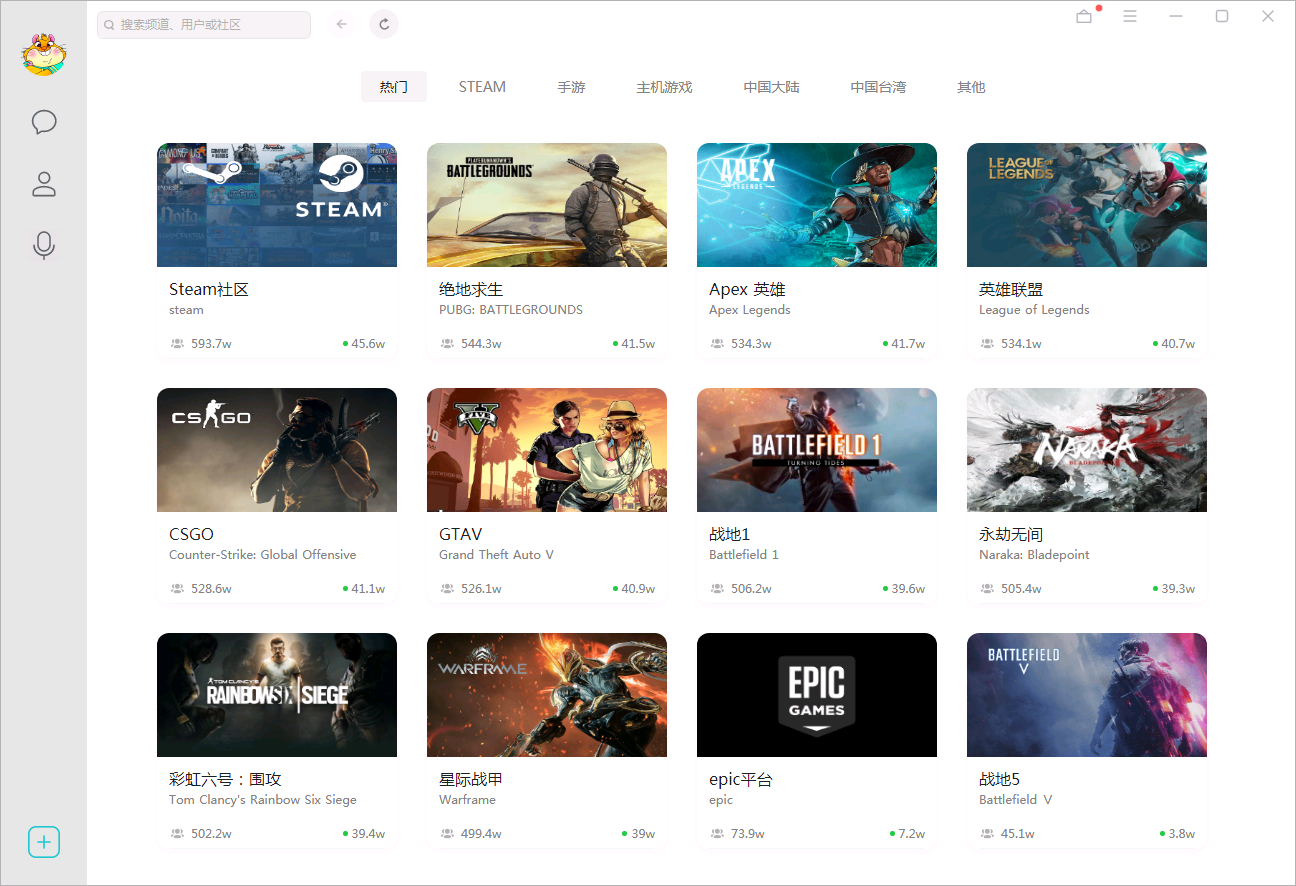Click green online dot on 战地5 card

1163,833
